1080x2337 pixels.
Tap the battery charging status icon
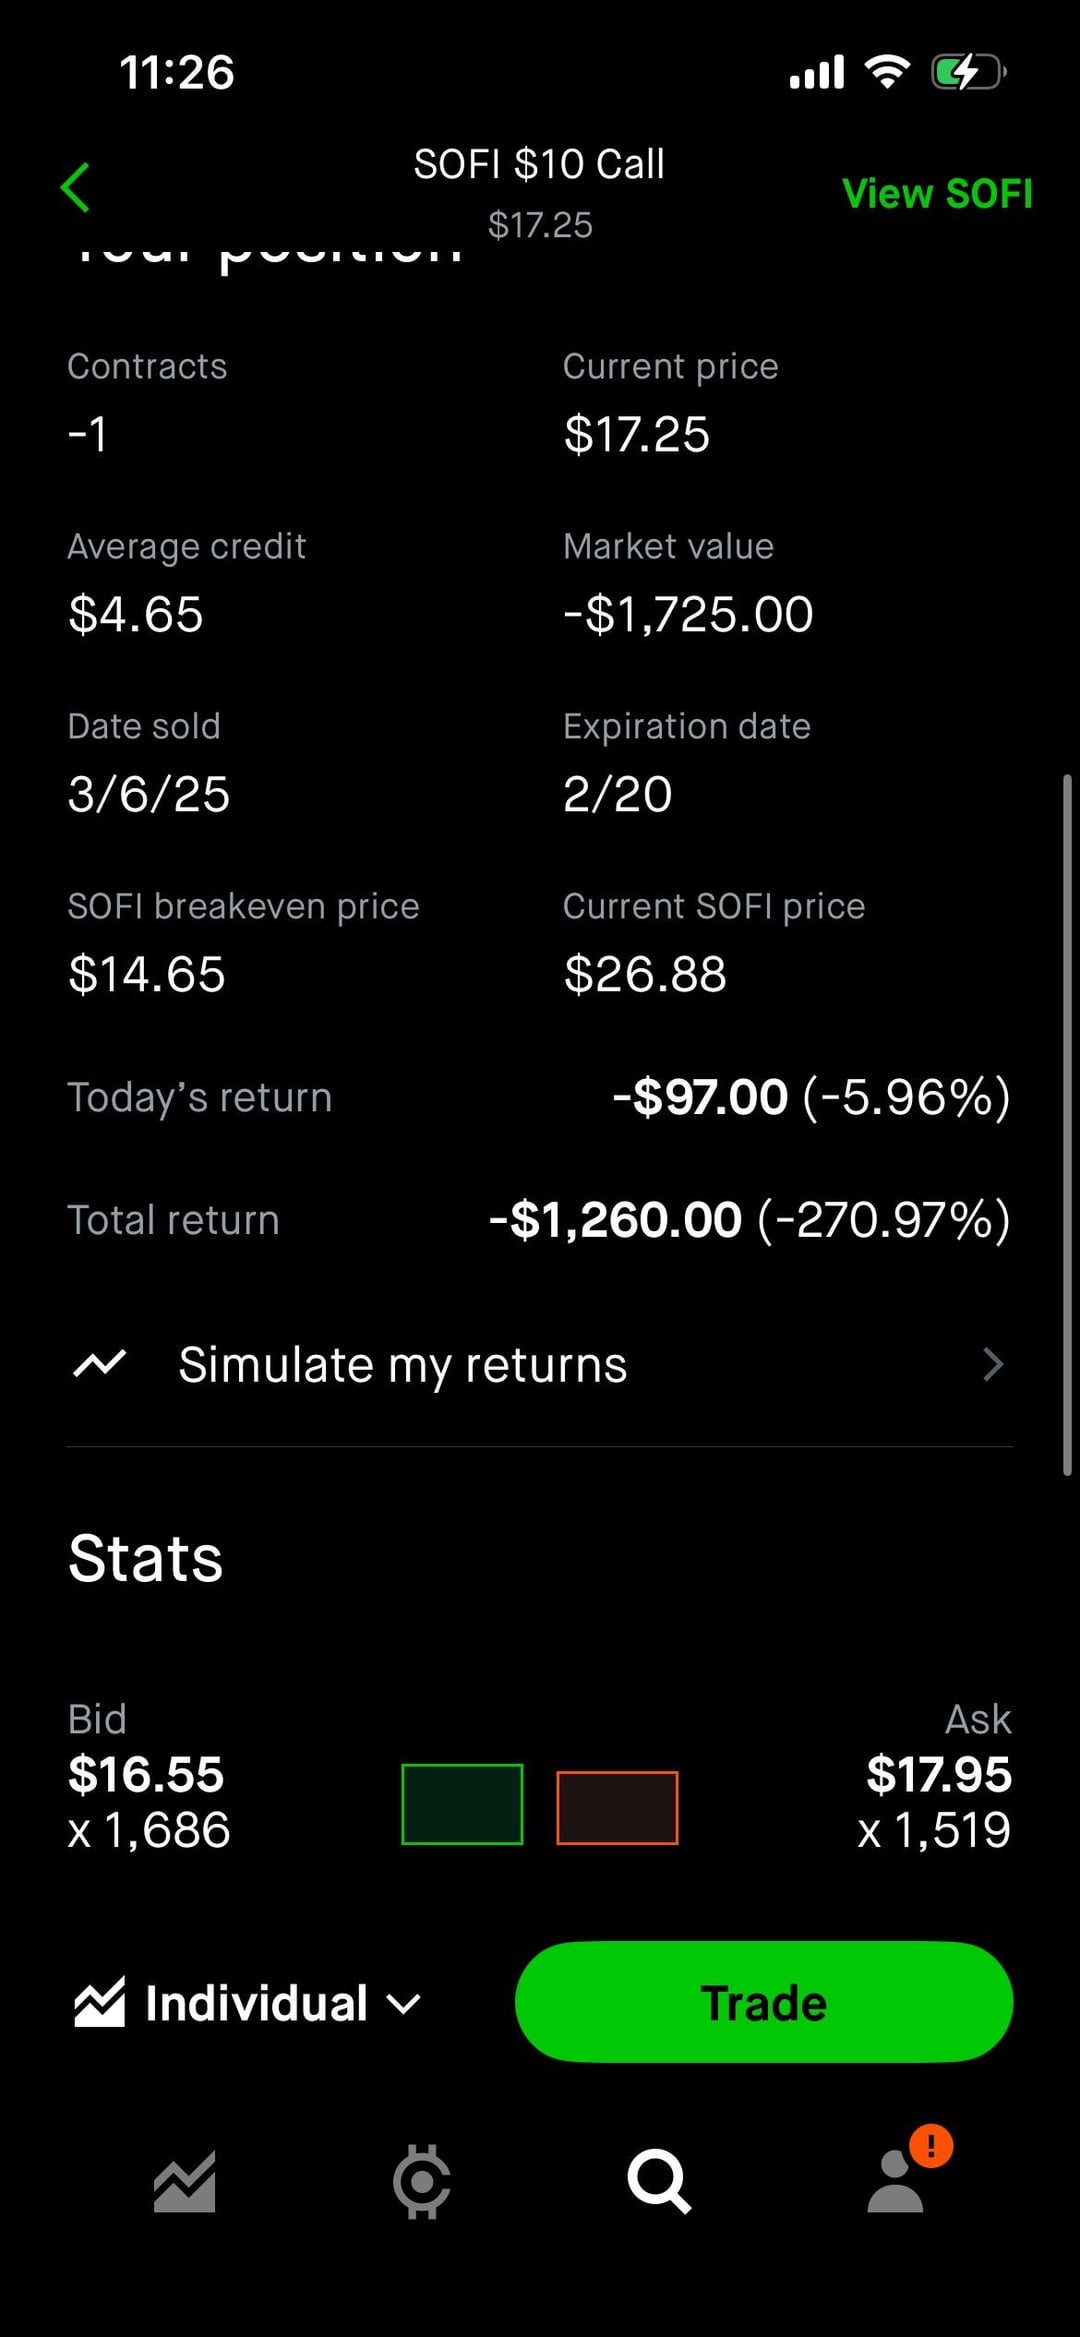(967, 72)
